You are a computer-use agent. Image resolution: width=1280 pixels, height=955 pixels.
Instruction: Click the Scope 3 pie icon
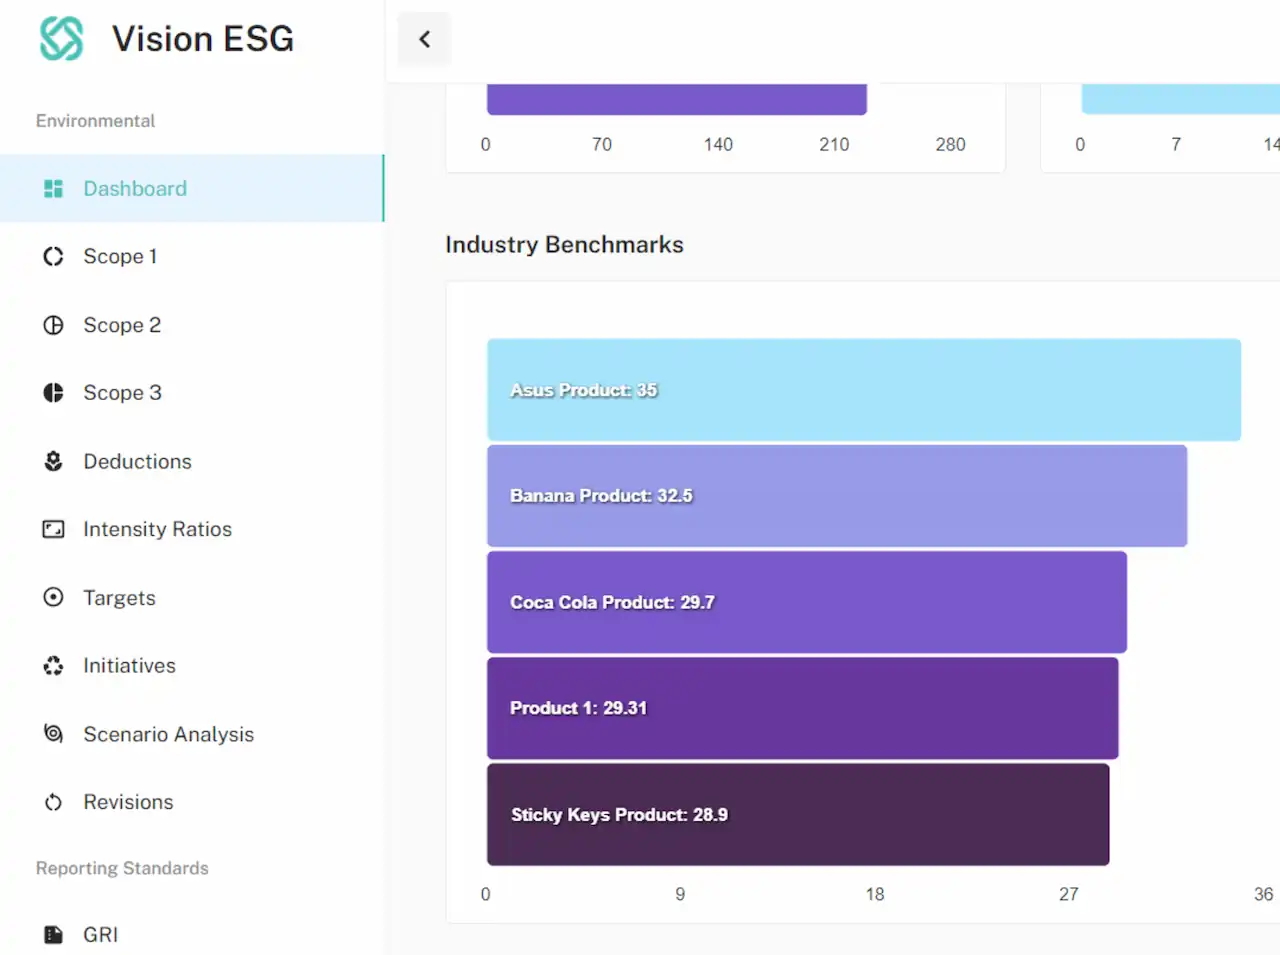[x=53, y=393]
